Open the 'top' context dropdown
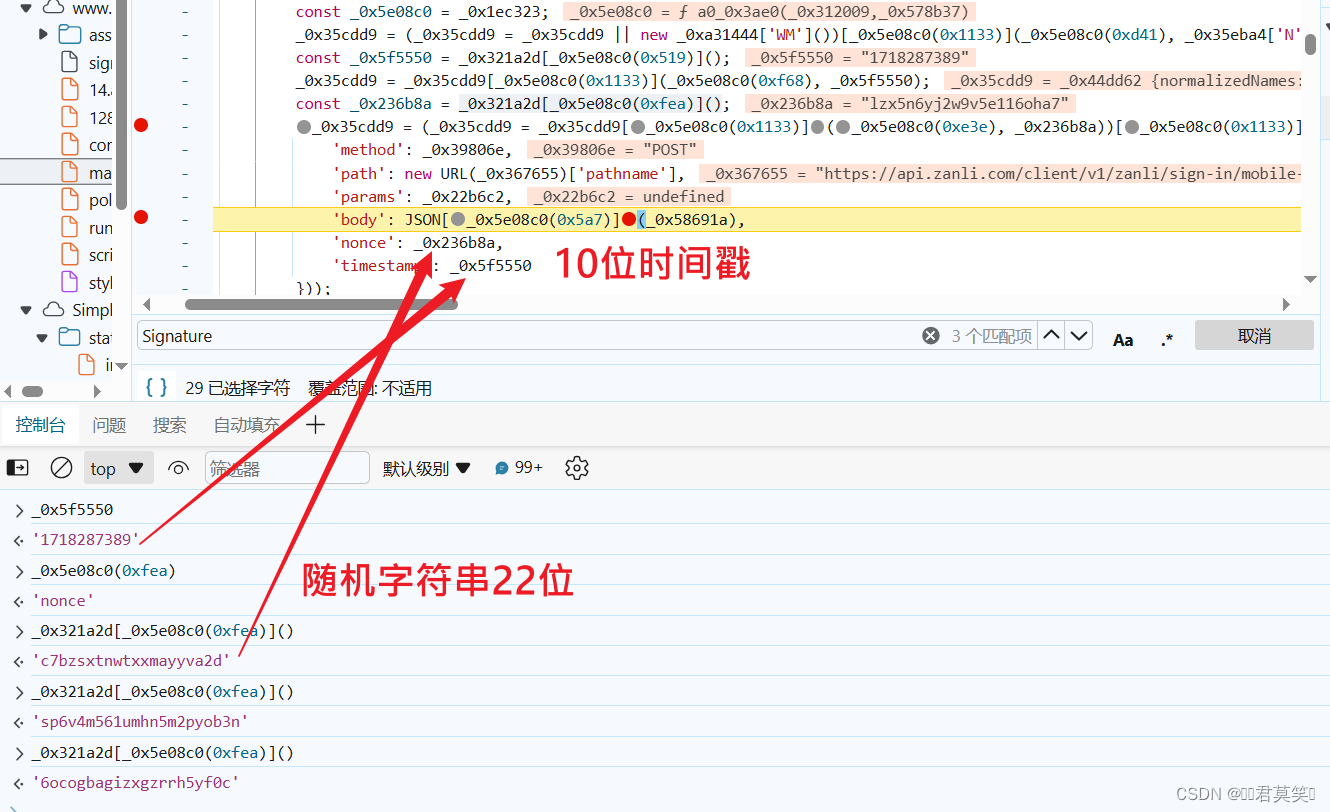Screen dimensions: 1330x812 [x=118, y=468]
